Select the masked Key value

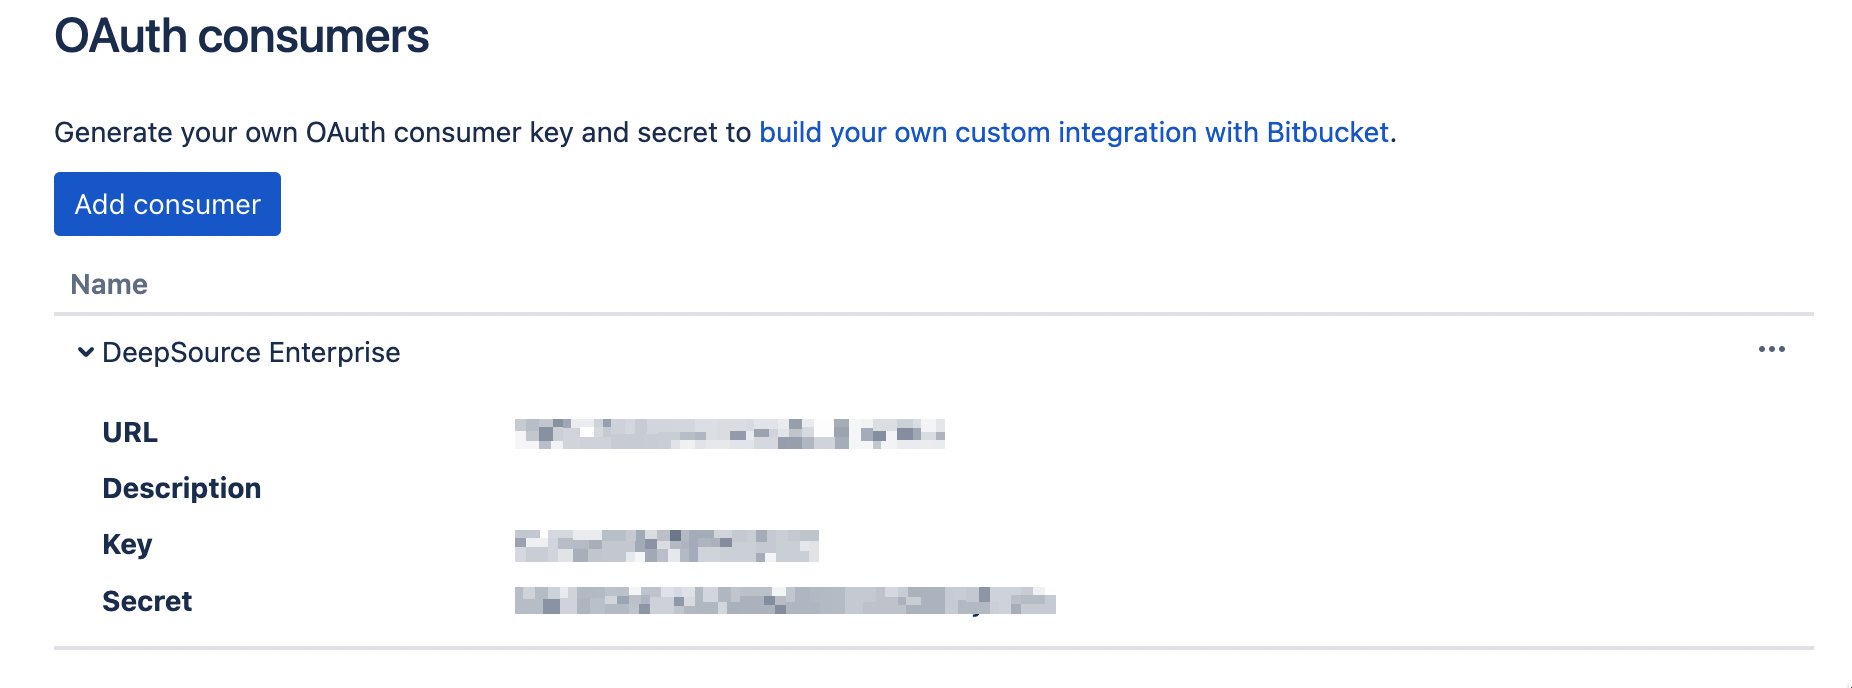click(668, 544)
